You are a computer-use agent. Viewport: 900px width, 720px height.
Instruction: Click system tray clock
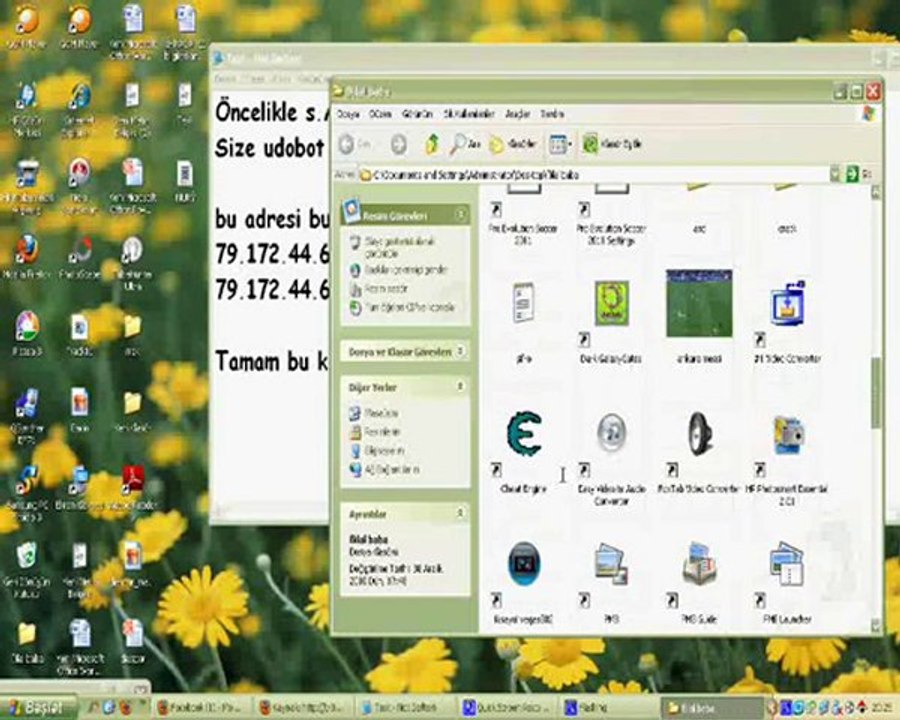pyautogui.click(x=879, y=707)
